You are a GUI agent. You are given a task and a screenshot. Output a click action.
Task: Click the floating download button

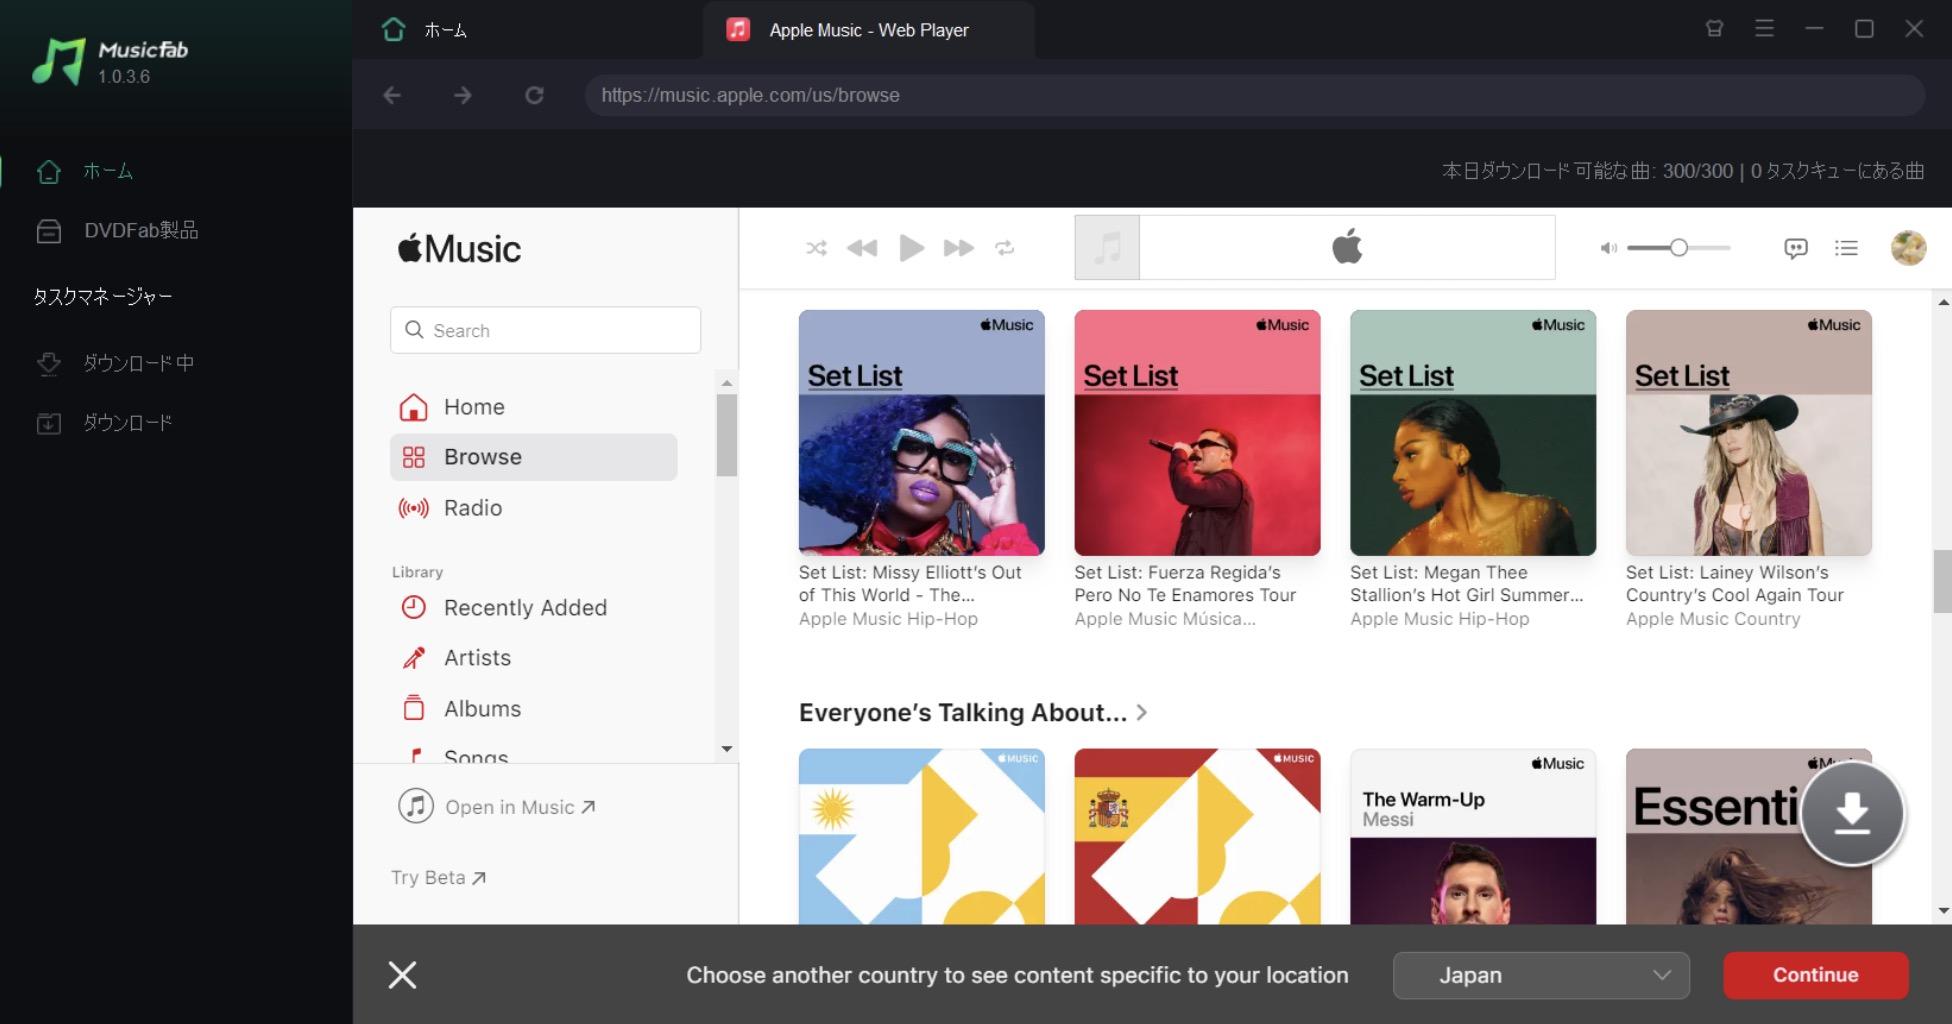[x=1852, y=813]
